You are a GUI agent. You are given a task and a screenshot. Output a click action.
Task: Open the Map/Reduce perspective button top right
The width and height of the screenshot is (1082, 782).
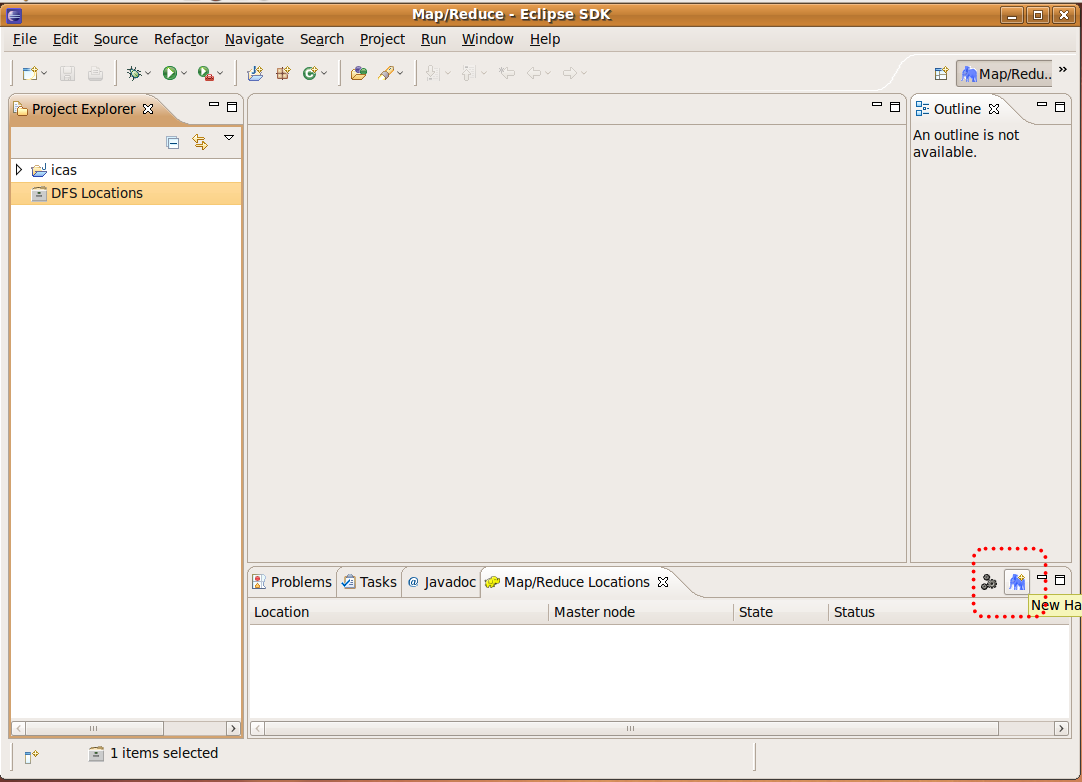1004,73
